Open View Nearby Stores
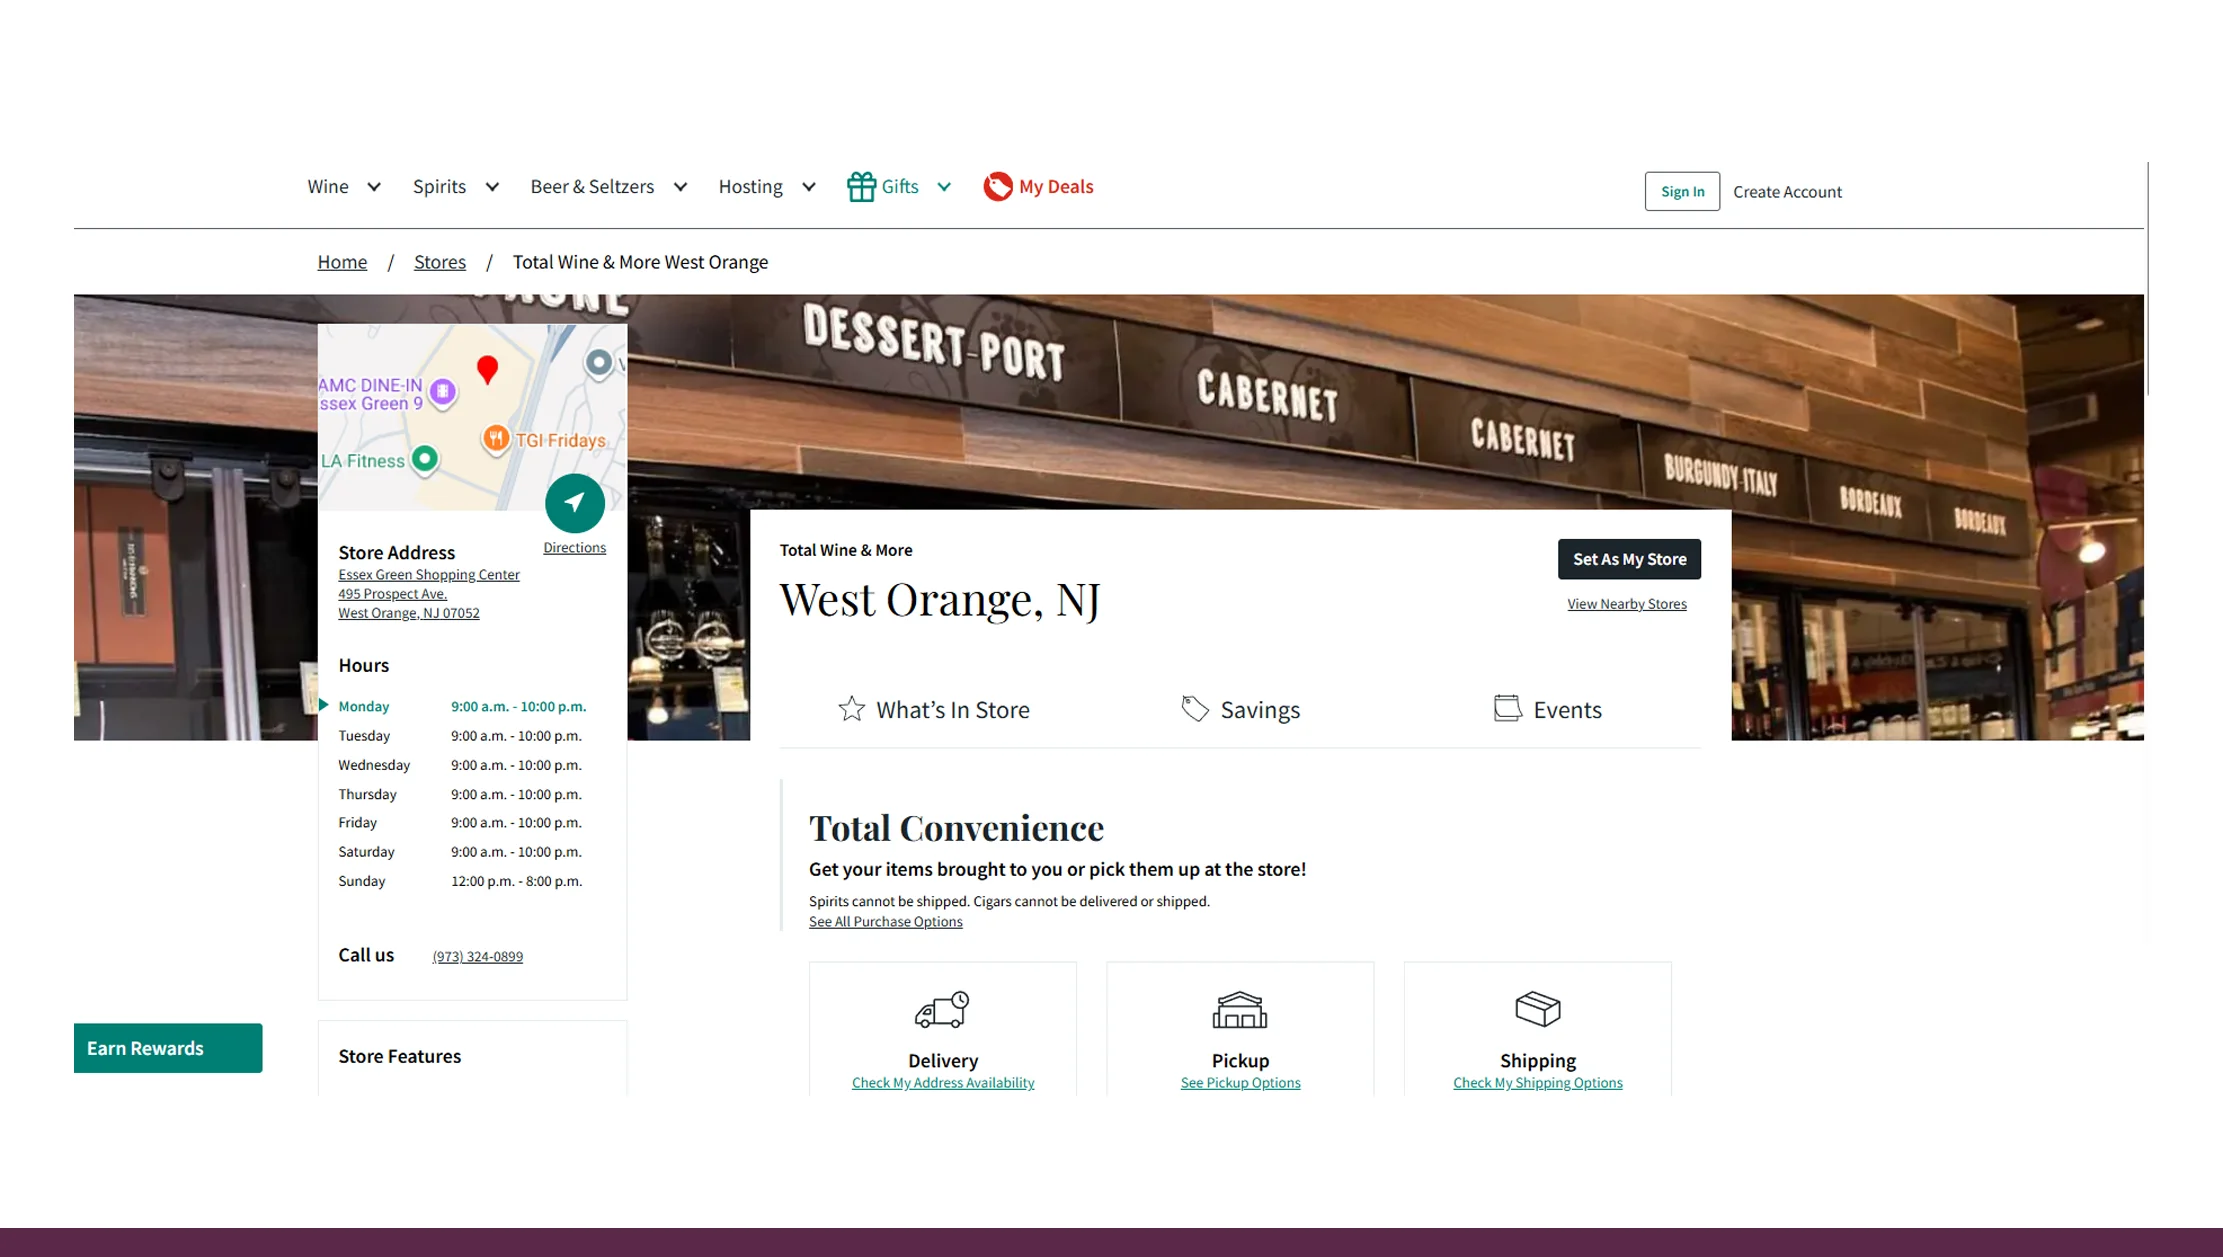 pyautogui.click(x=1626, y=603)
